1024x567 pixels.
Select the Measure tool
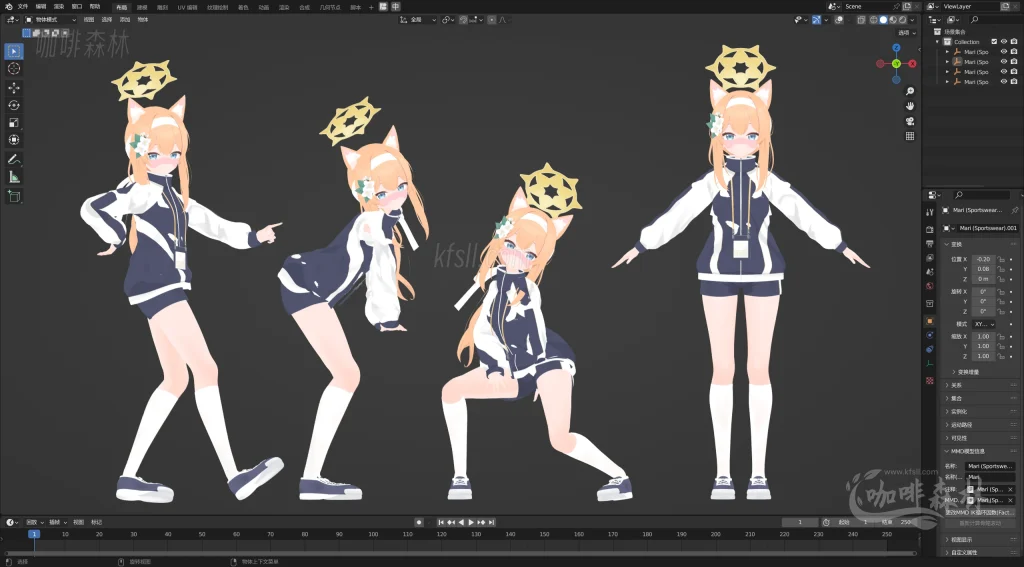(14, 177)
